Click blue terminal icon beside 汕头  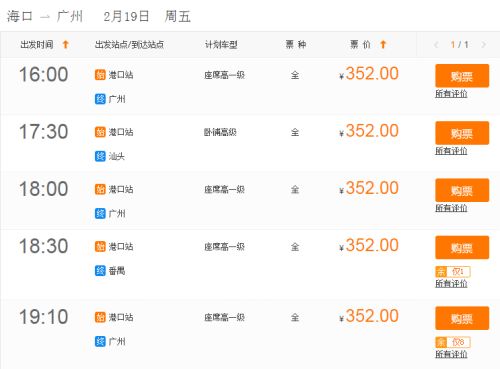[100, 156]
